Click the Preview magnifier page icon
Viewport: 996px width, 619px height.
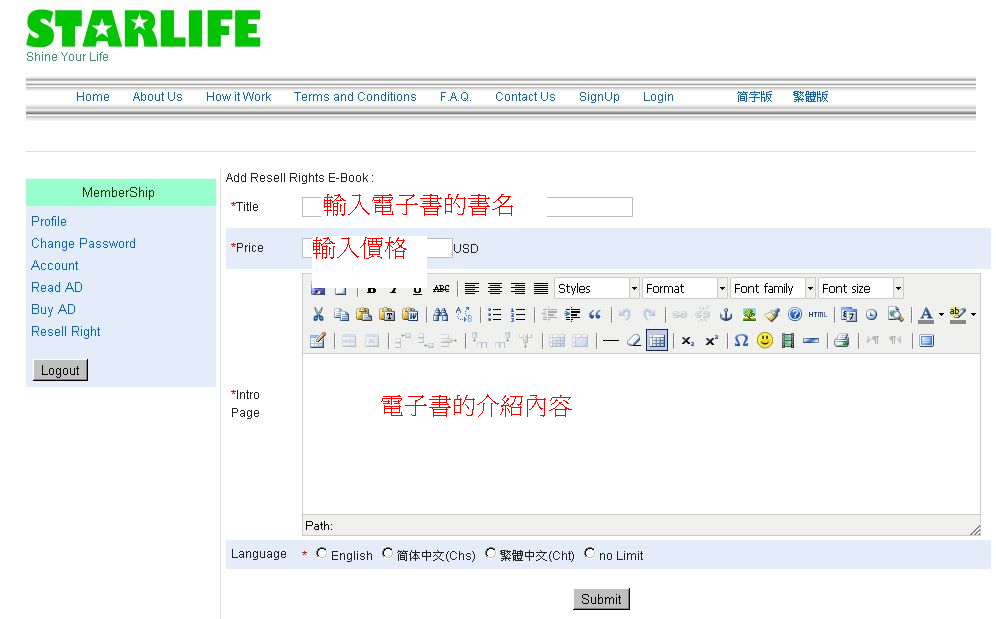[895, 314]
